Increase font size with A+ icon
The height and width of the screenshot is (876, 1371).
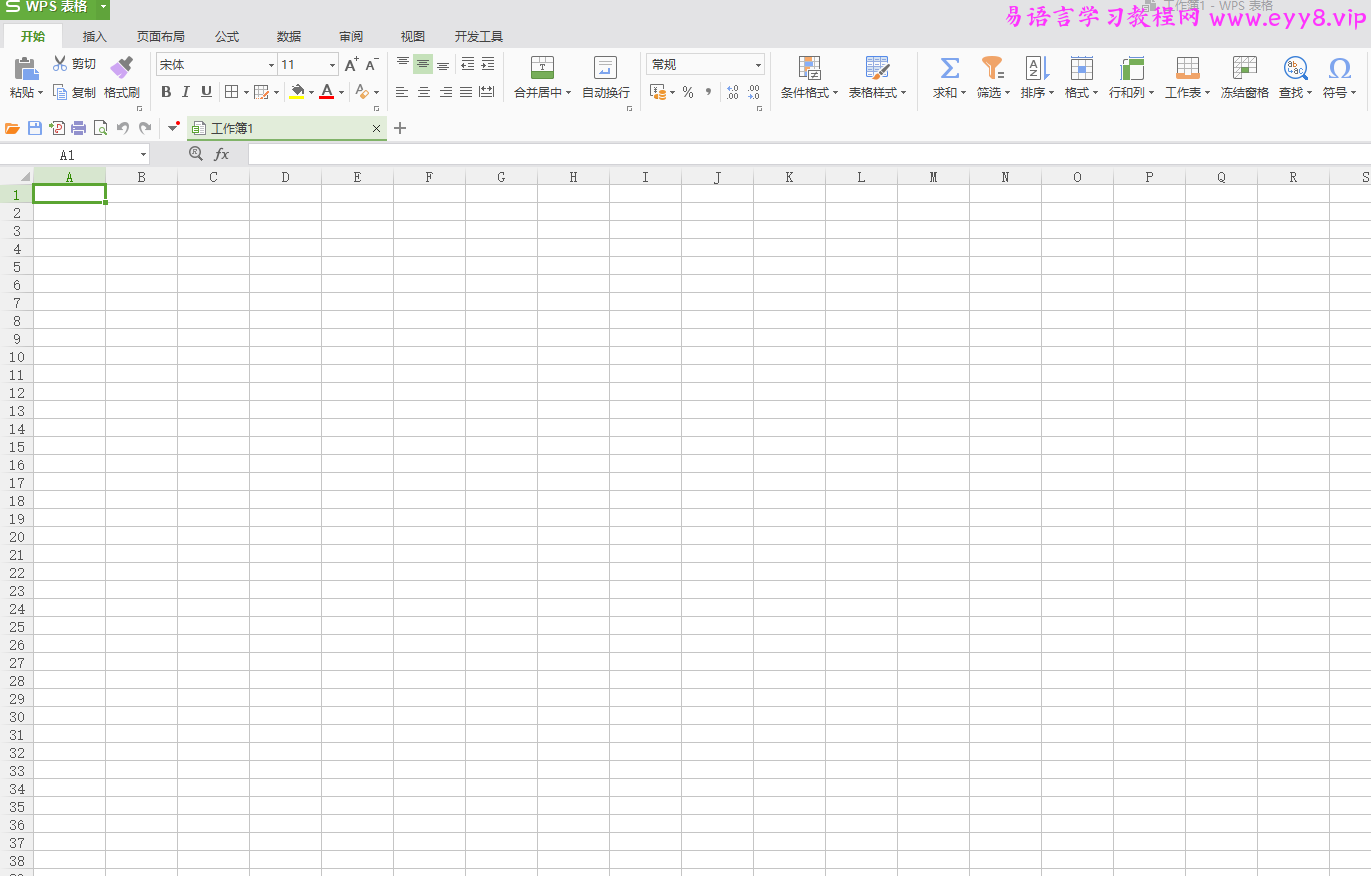351,64
